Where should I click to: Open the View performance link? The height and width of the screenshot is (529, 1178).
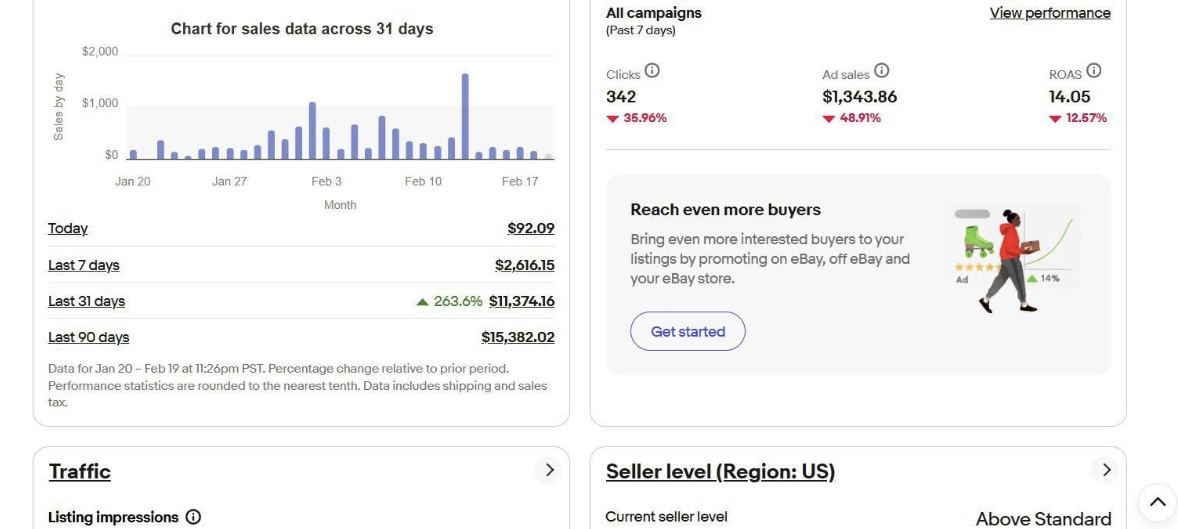point(1049,13)
